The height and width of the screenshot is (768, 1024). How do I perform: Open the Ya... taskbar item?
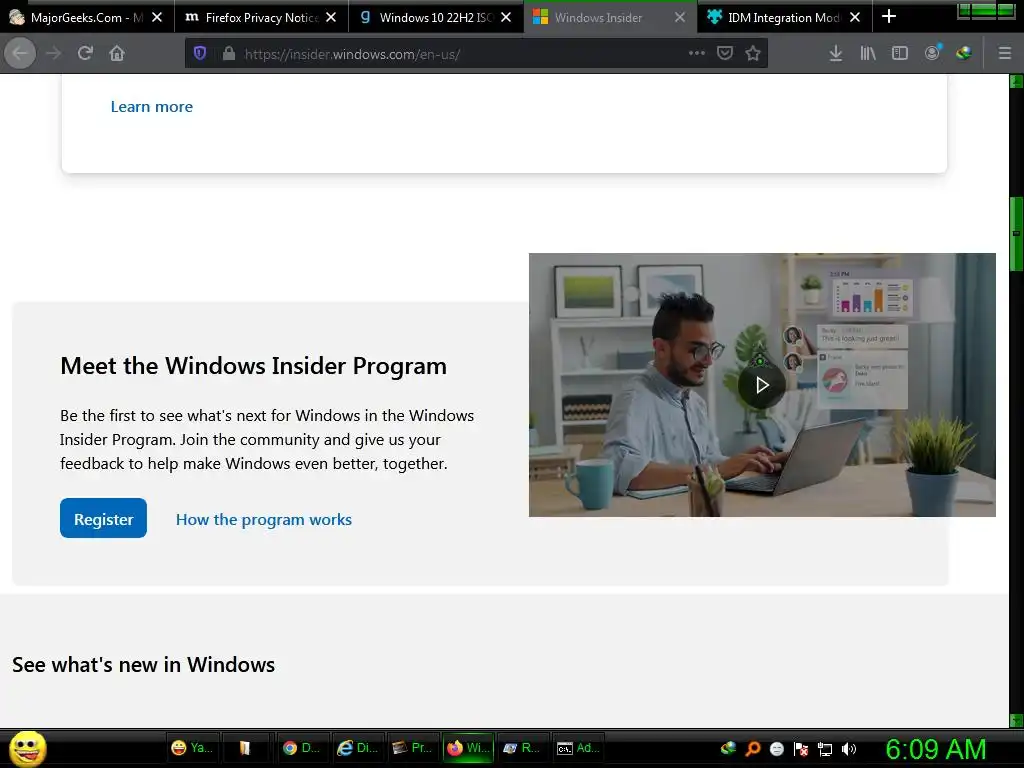tap(193, 748)
